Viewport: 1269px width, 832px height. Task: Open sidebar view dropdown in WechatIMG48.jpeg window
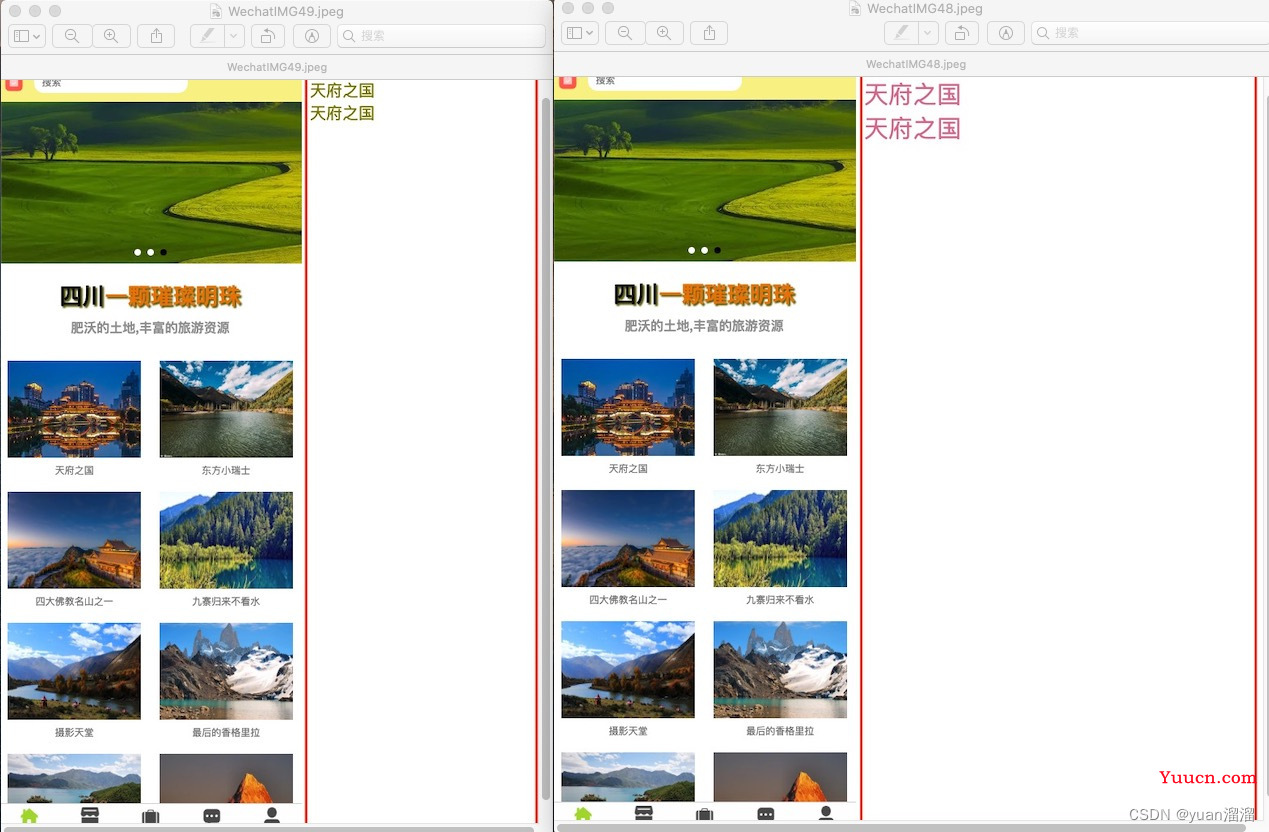[579, 33]
